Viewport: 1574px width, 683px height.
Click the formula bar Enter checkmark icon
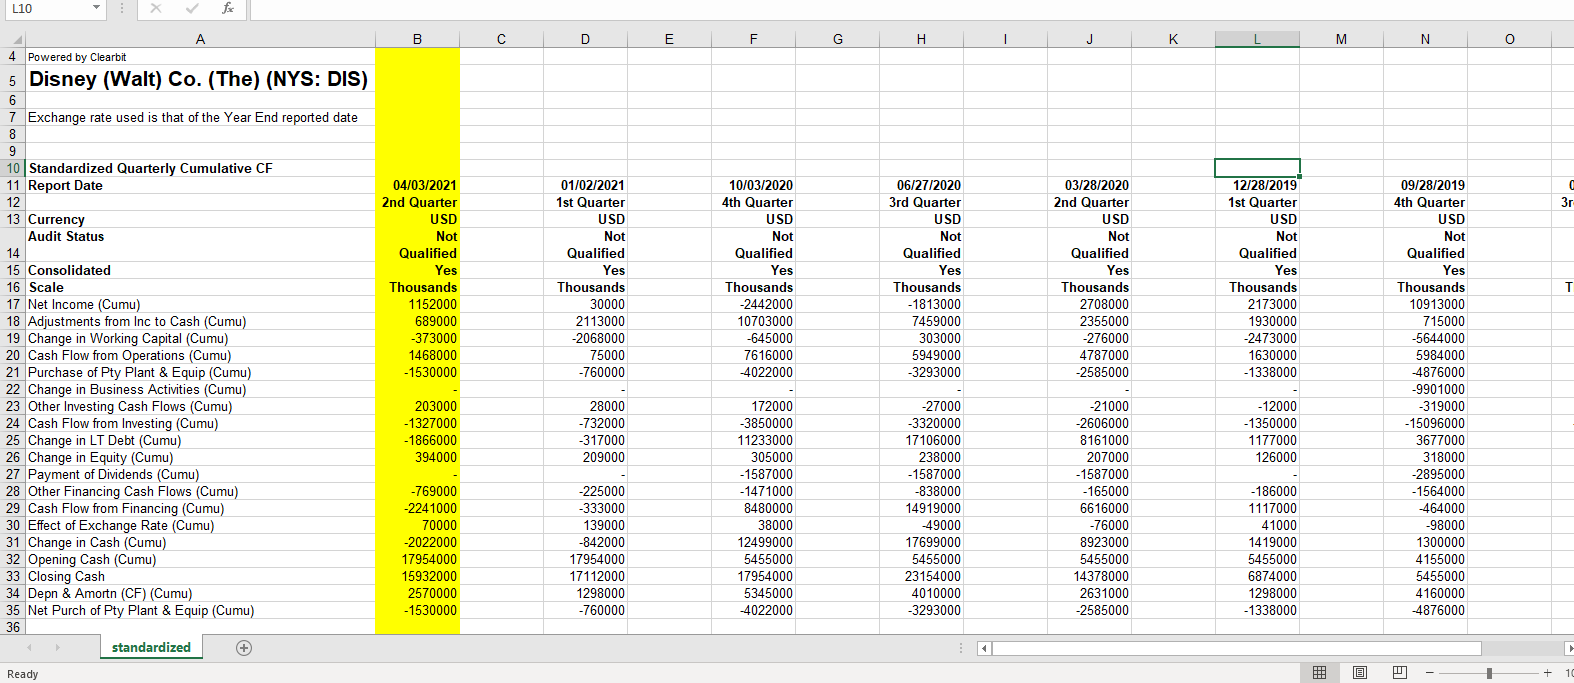click(193, 9)
